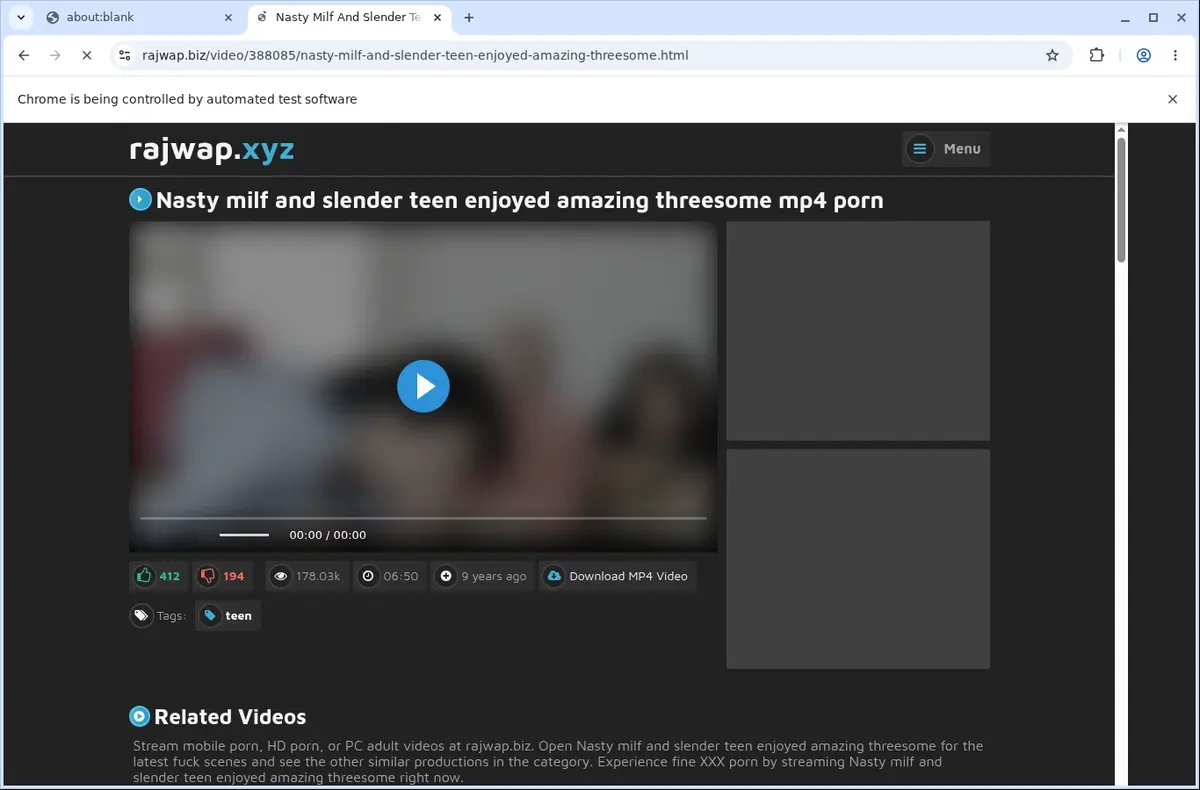Go back to previous page
The image size is (1200, 790).
pos(24,55)
